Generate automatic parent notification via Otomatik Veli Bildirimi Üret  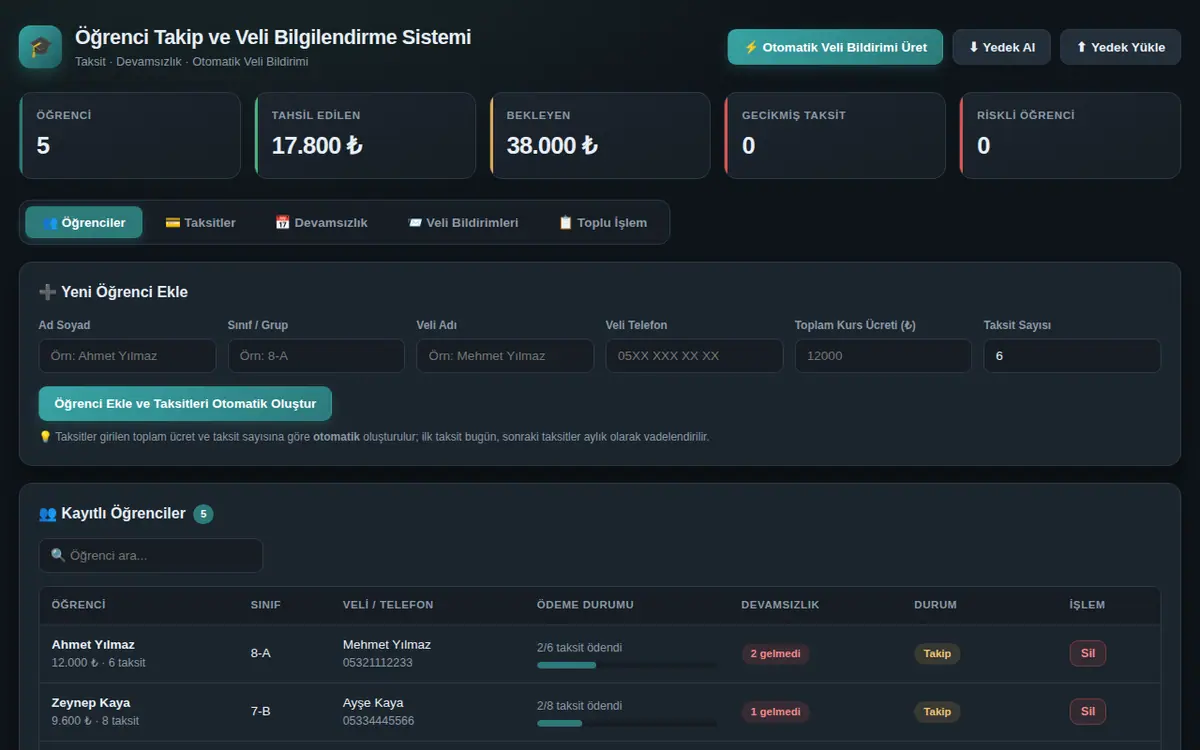(x=835, y=47)
